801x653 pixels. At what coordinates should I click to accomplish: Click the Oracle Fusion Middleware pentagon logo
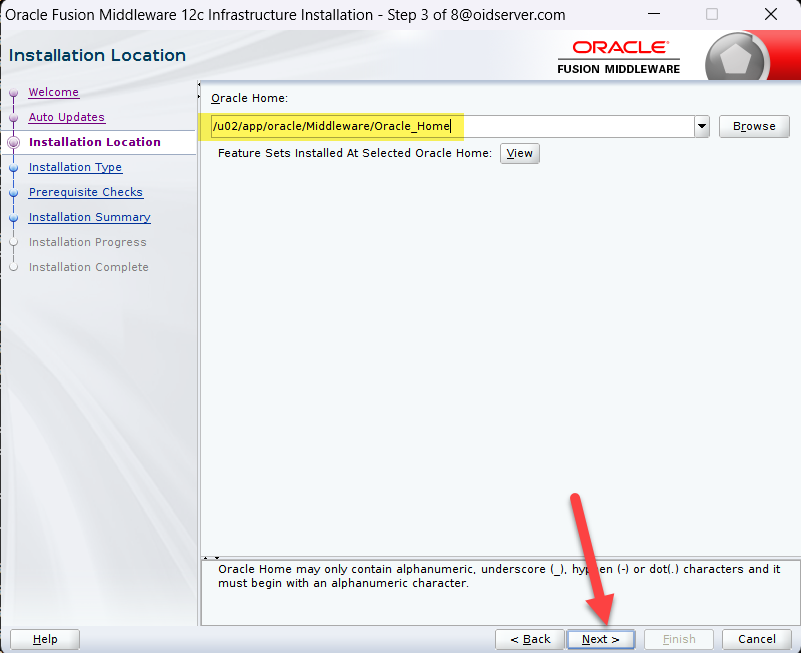735,59
